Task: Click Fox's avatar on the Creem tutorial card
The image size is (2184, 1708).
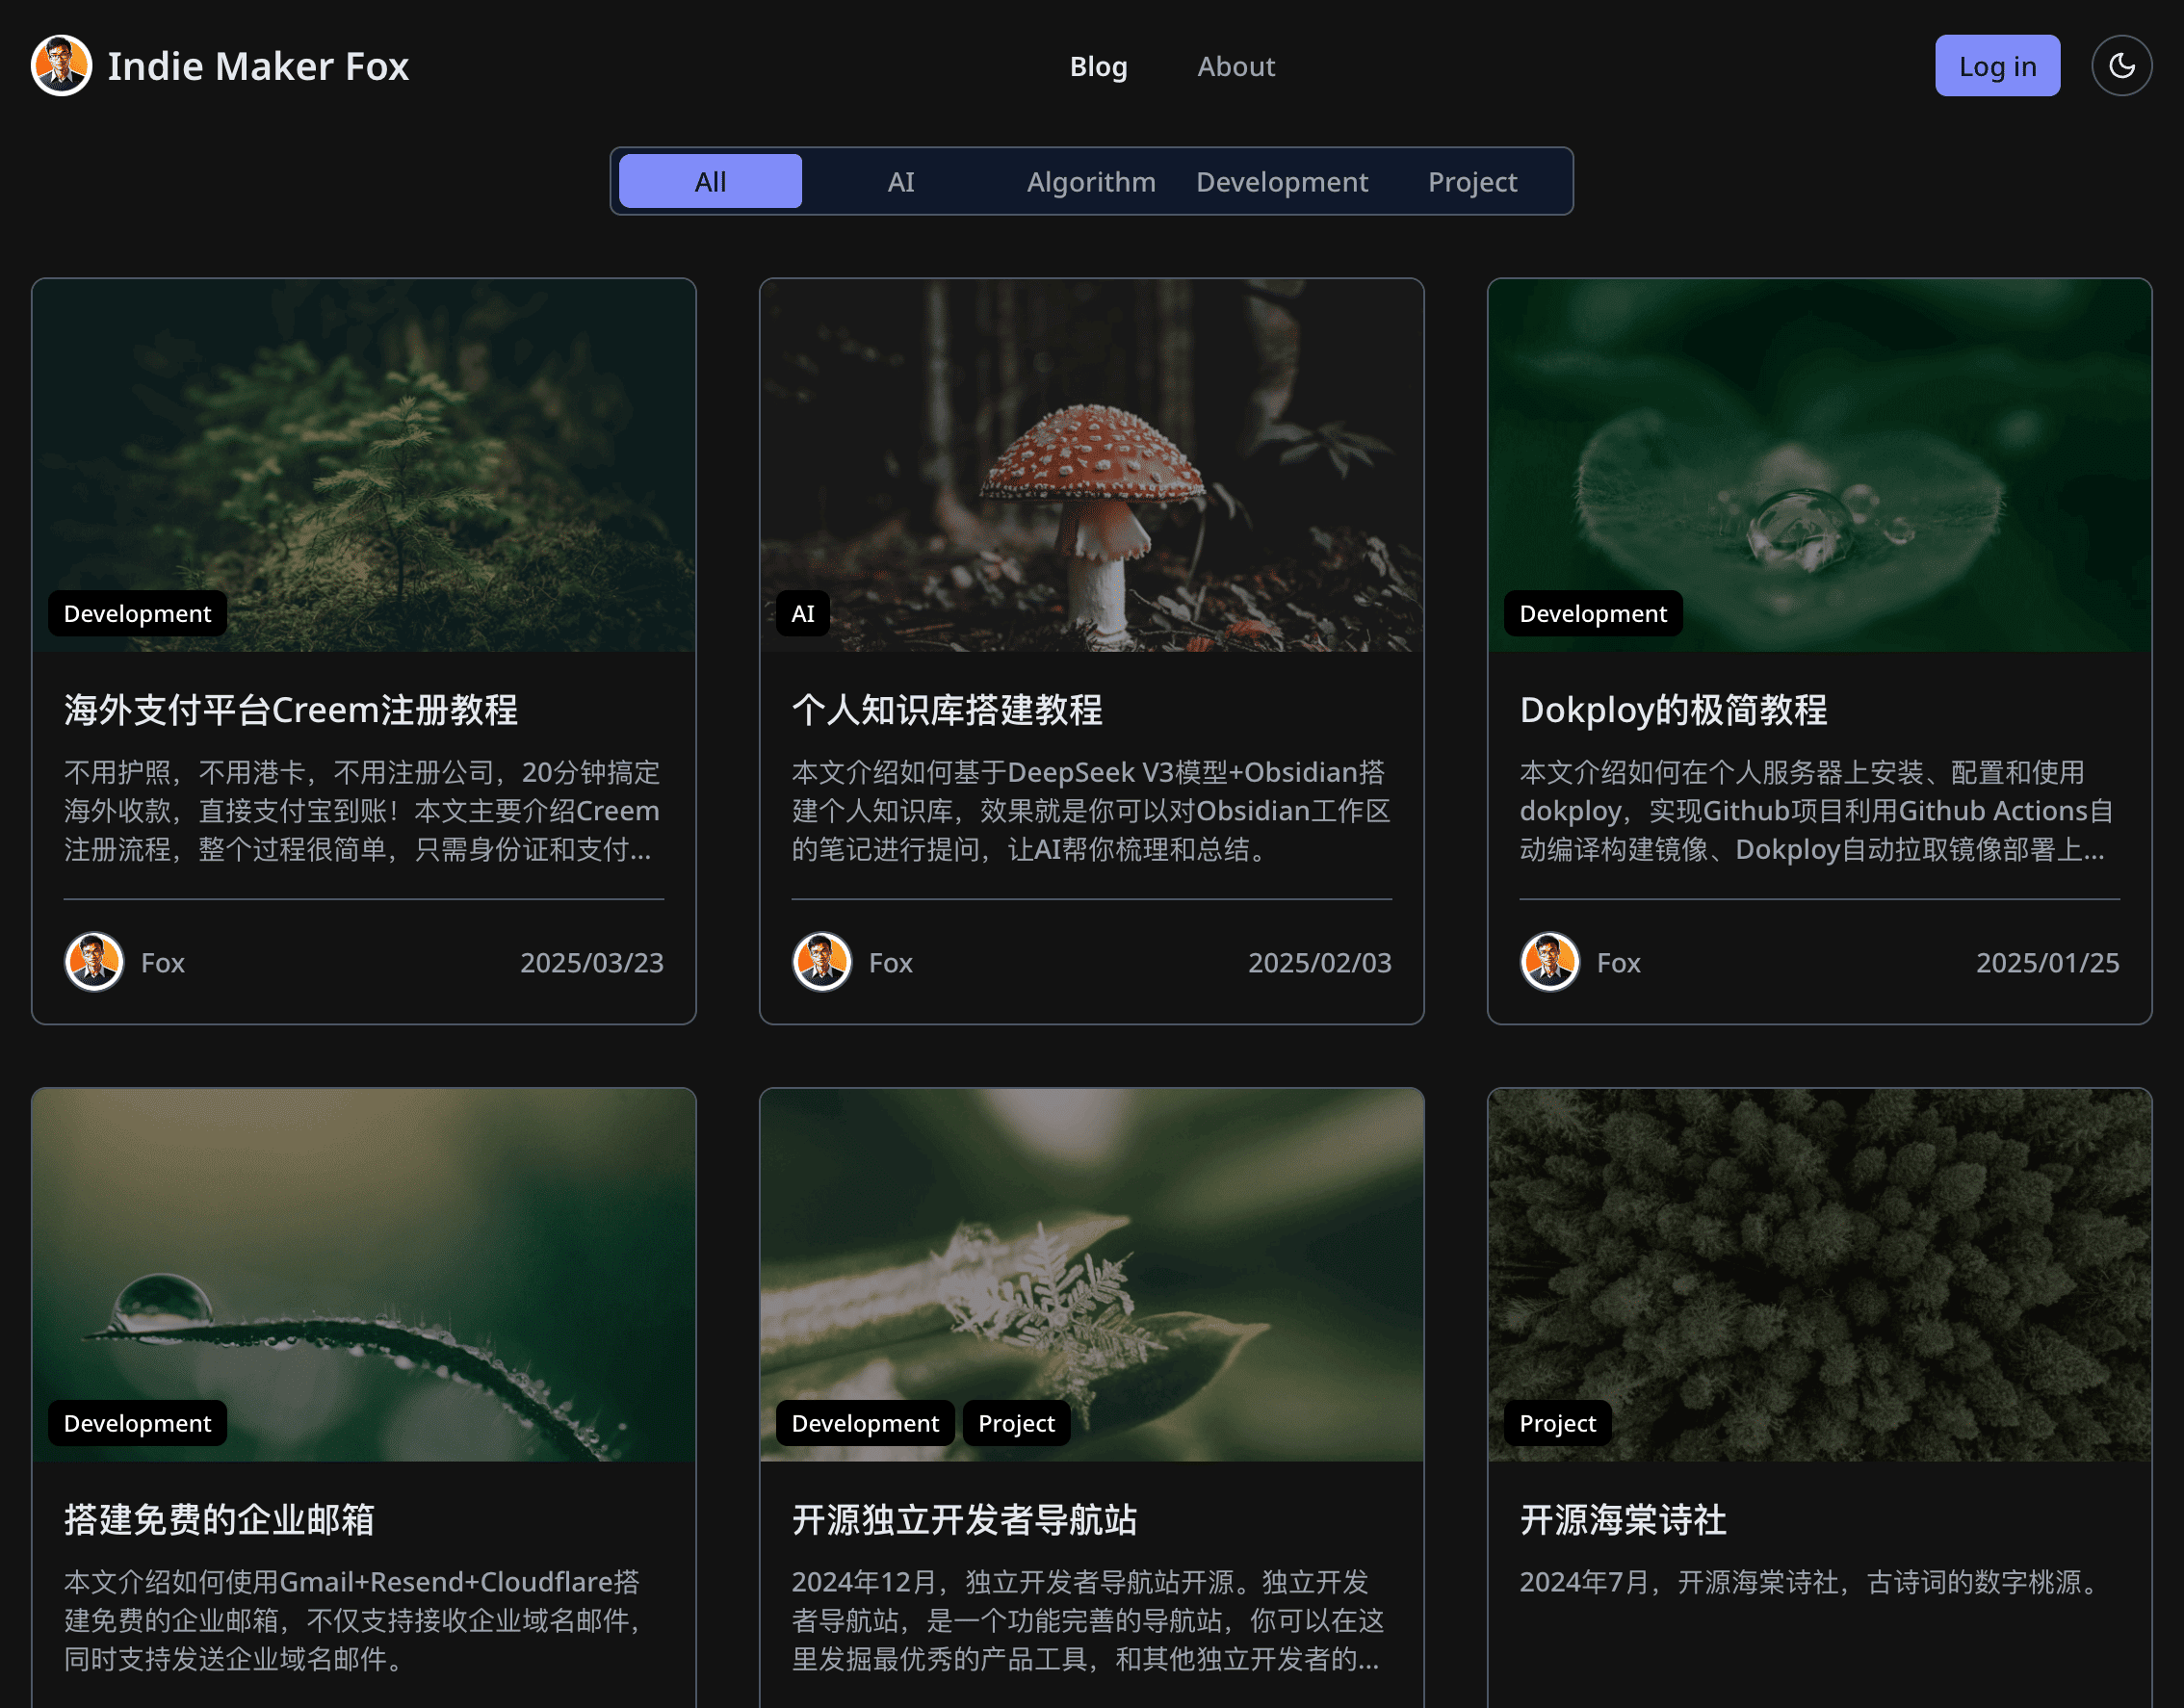Action: tap(93, 962)
